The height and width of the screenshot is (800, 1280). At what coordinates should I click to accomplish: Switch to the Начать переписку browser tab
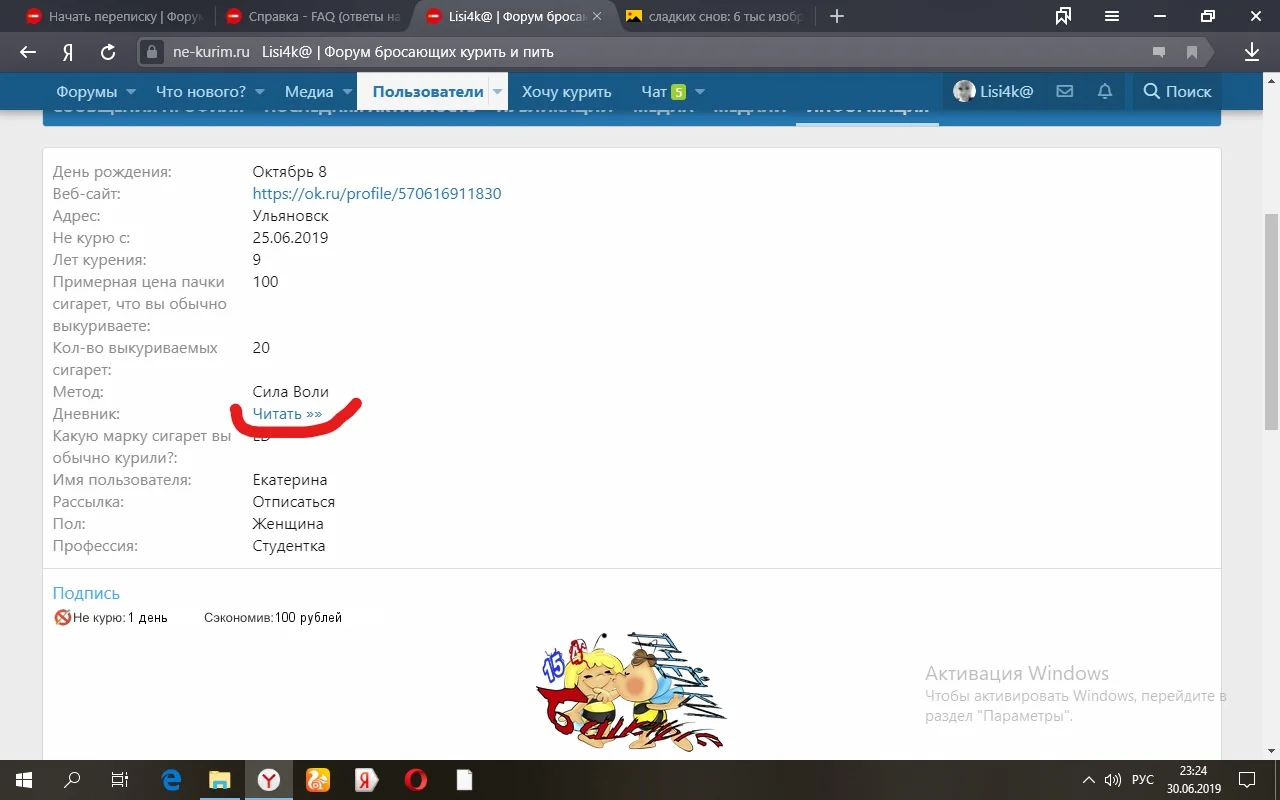[x=115, y=16]
